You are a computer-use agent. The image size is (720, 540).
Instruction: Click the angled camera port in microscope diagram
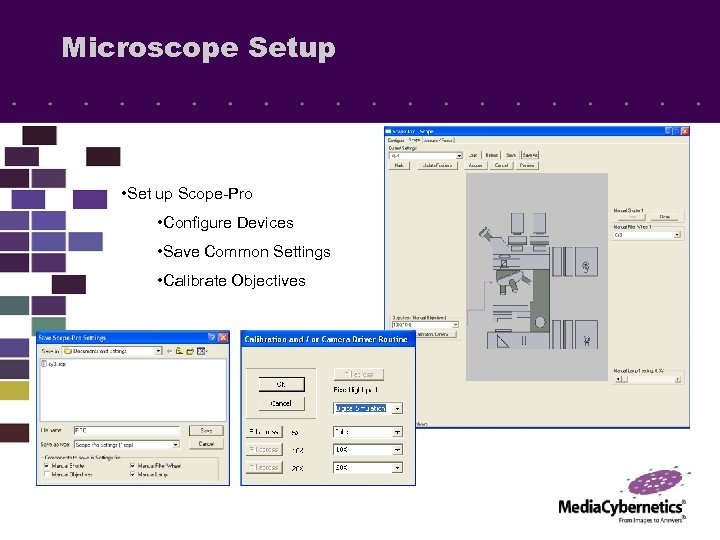click(x=487, y=233)
